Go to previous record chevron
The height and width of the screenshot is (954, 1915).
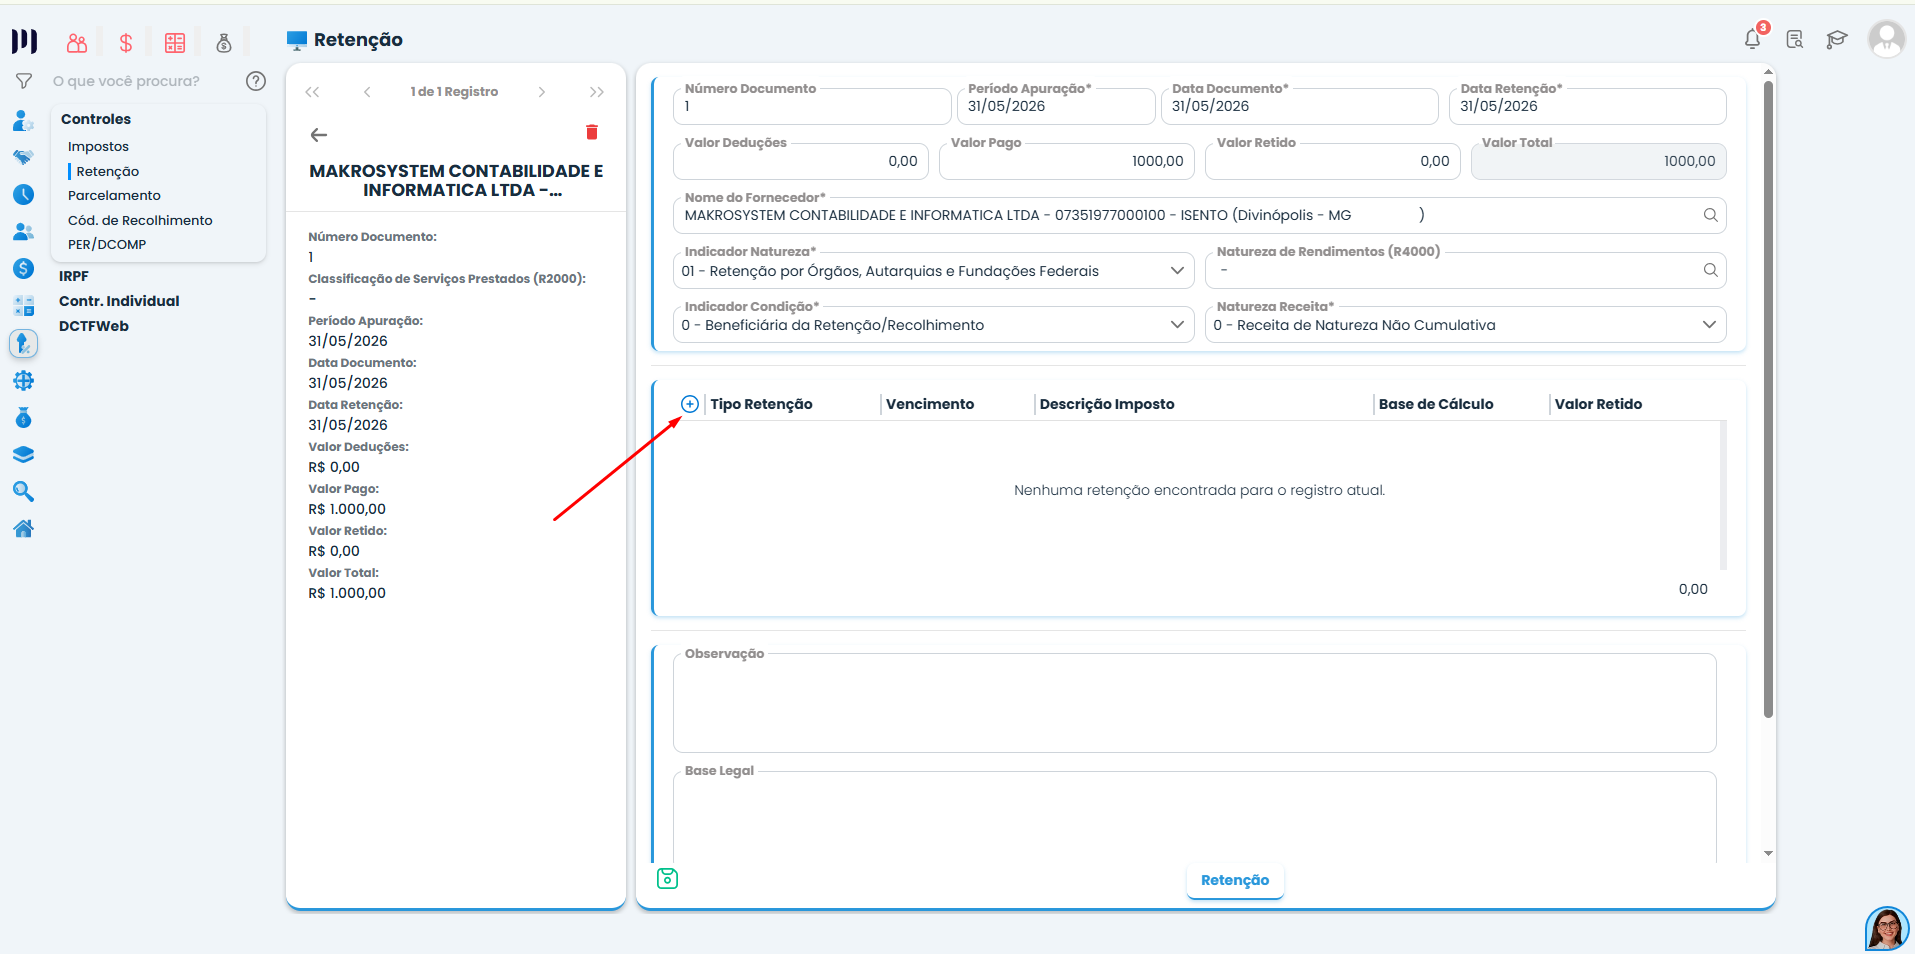(x=368, y=92)
